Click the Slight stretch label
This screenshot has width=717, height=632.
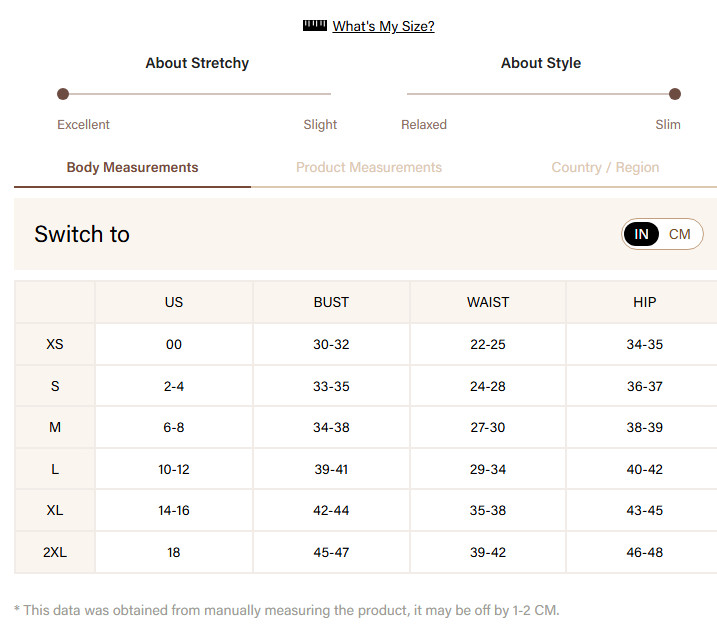[x=320, y=124]
